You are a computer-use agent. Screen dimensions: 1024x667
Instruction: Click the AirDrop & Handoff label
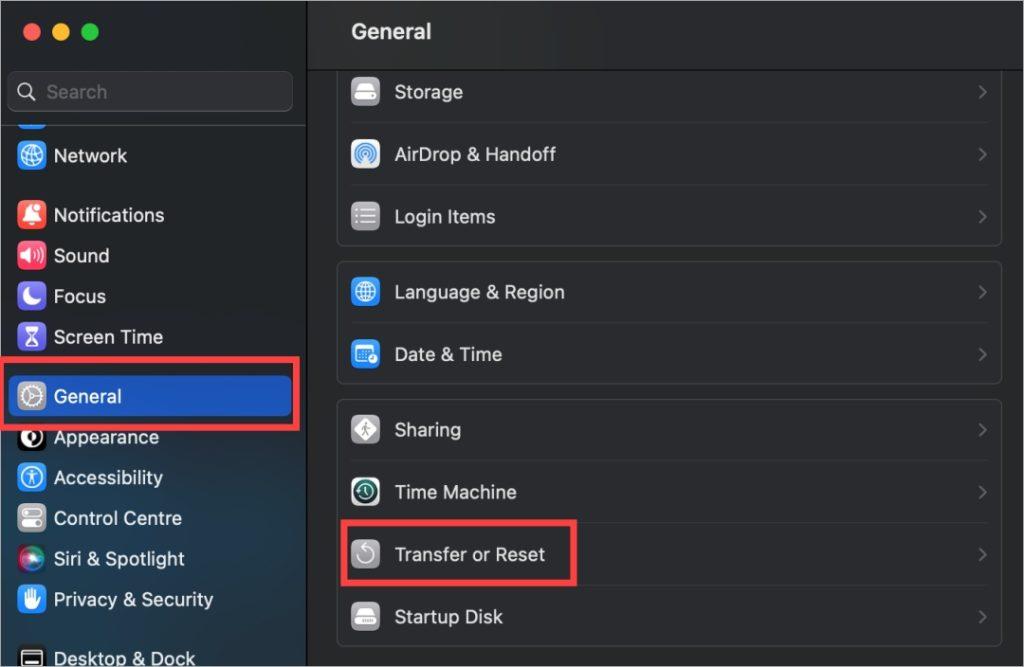(475, 154)
